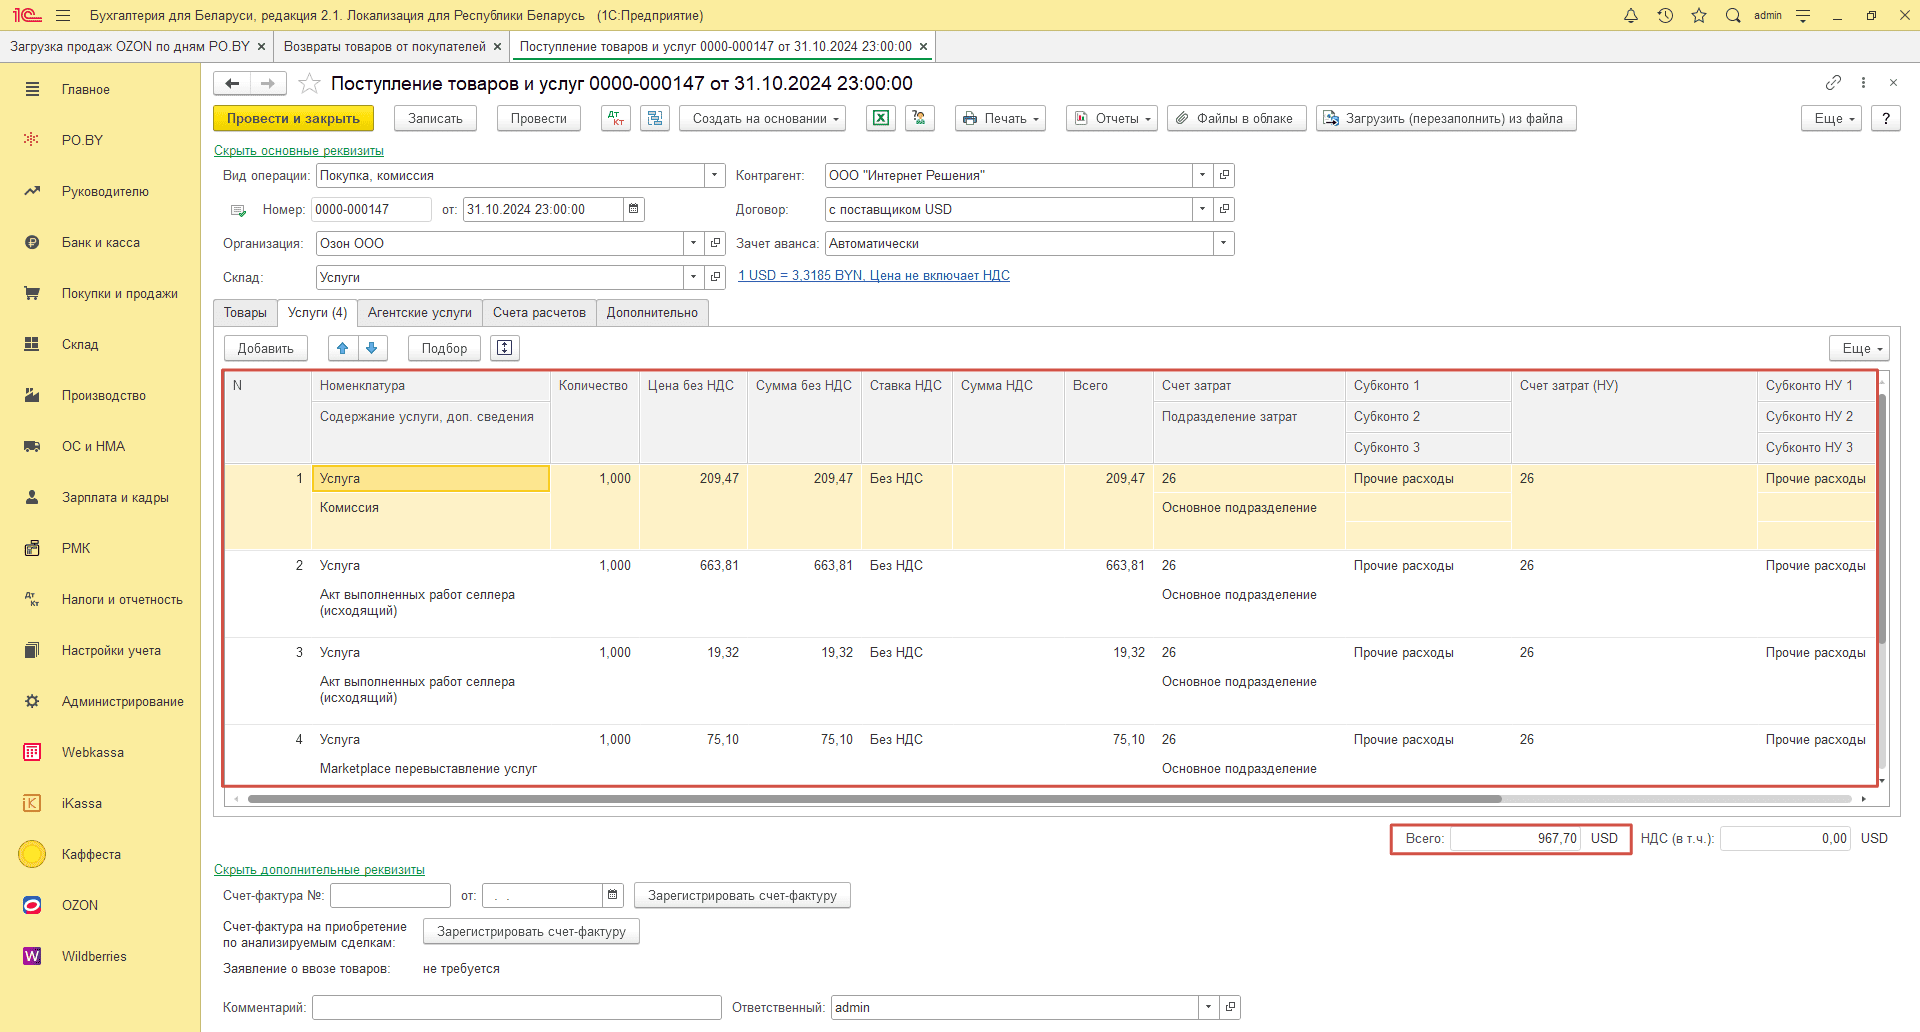The height and width of the screenshot is (1032, 1920).
Task: Open Печать dropdown menu
Action: tap(1000, 118)
